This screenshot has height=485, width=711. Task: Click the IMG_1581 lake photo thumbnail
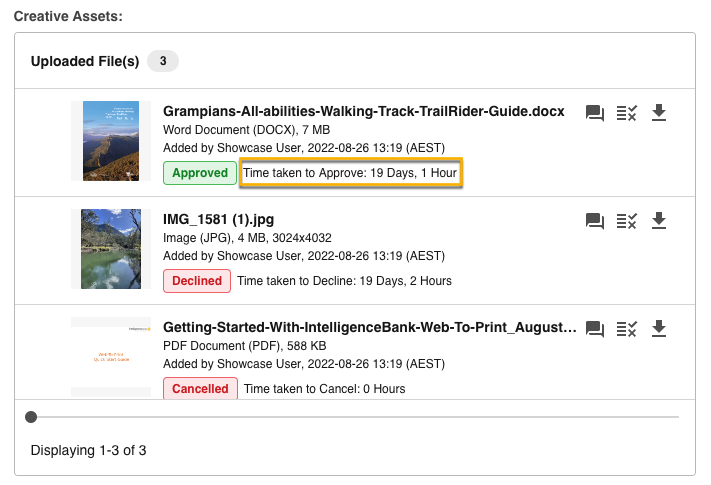(x=111, y=249)
